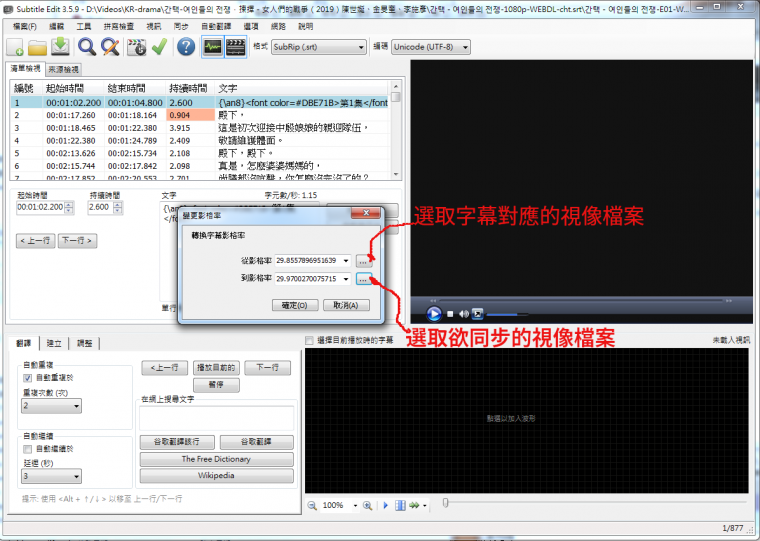Enable auto continue checkbox
This screenshot has width=760, height=541.
point(28,449)
